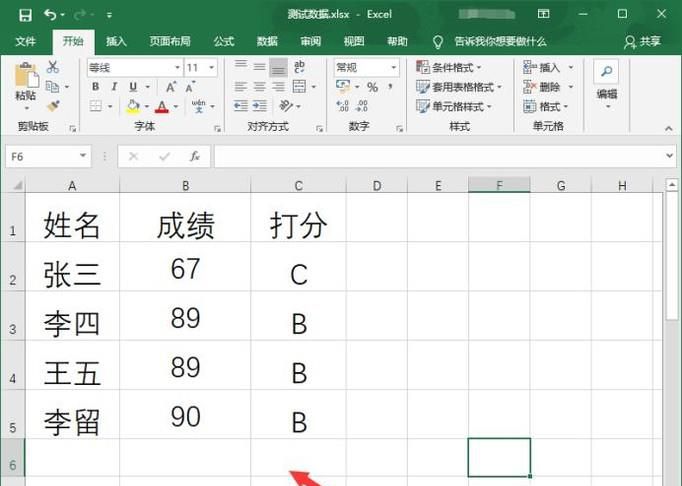Viewport: 682px width, 486px height.
Task: Click the text Orientation icon
Action: [x=287, y=106]
